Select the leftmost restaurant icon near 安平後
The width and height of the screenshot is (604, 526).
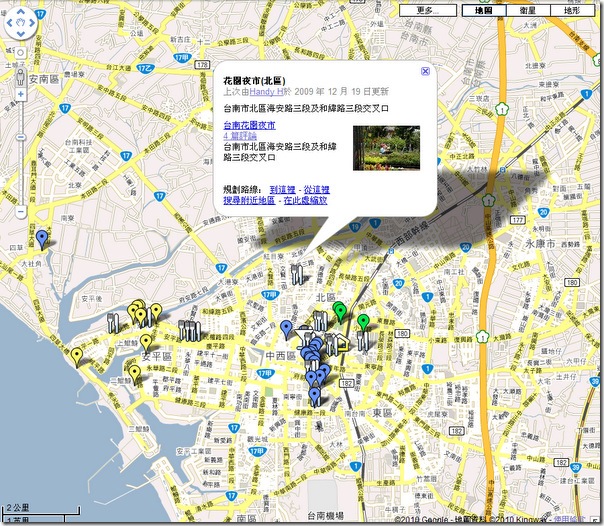click(113, 323)
